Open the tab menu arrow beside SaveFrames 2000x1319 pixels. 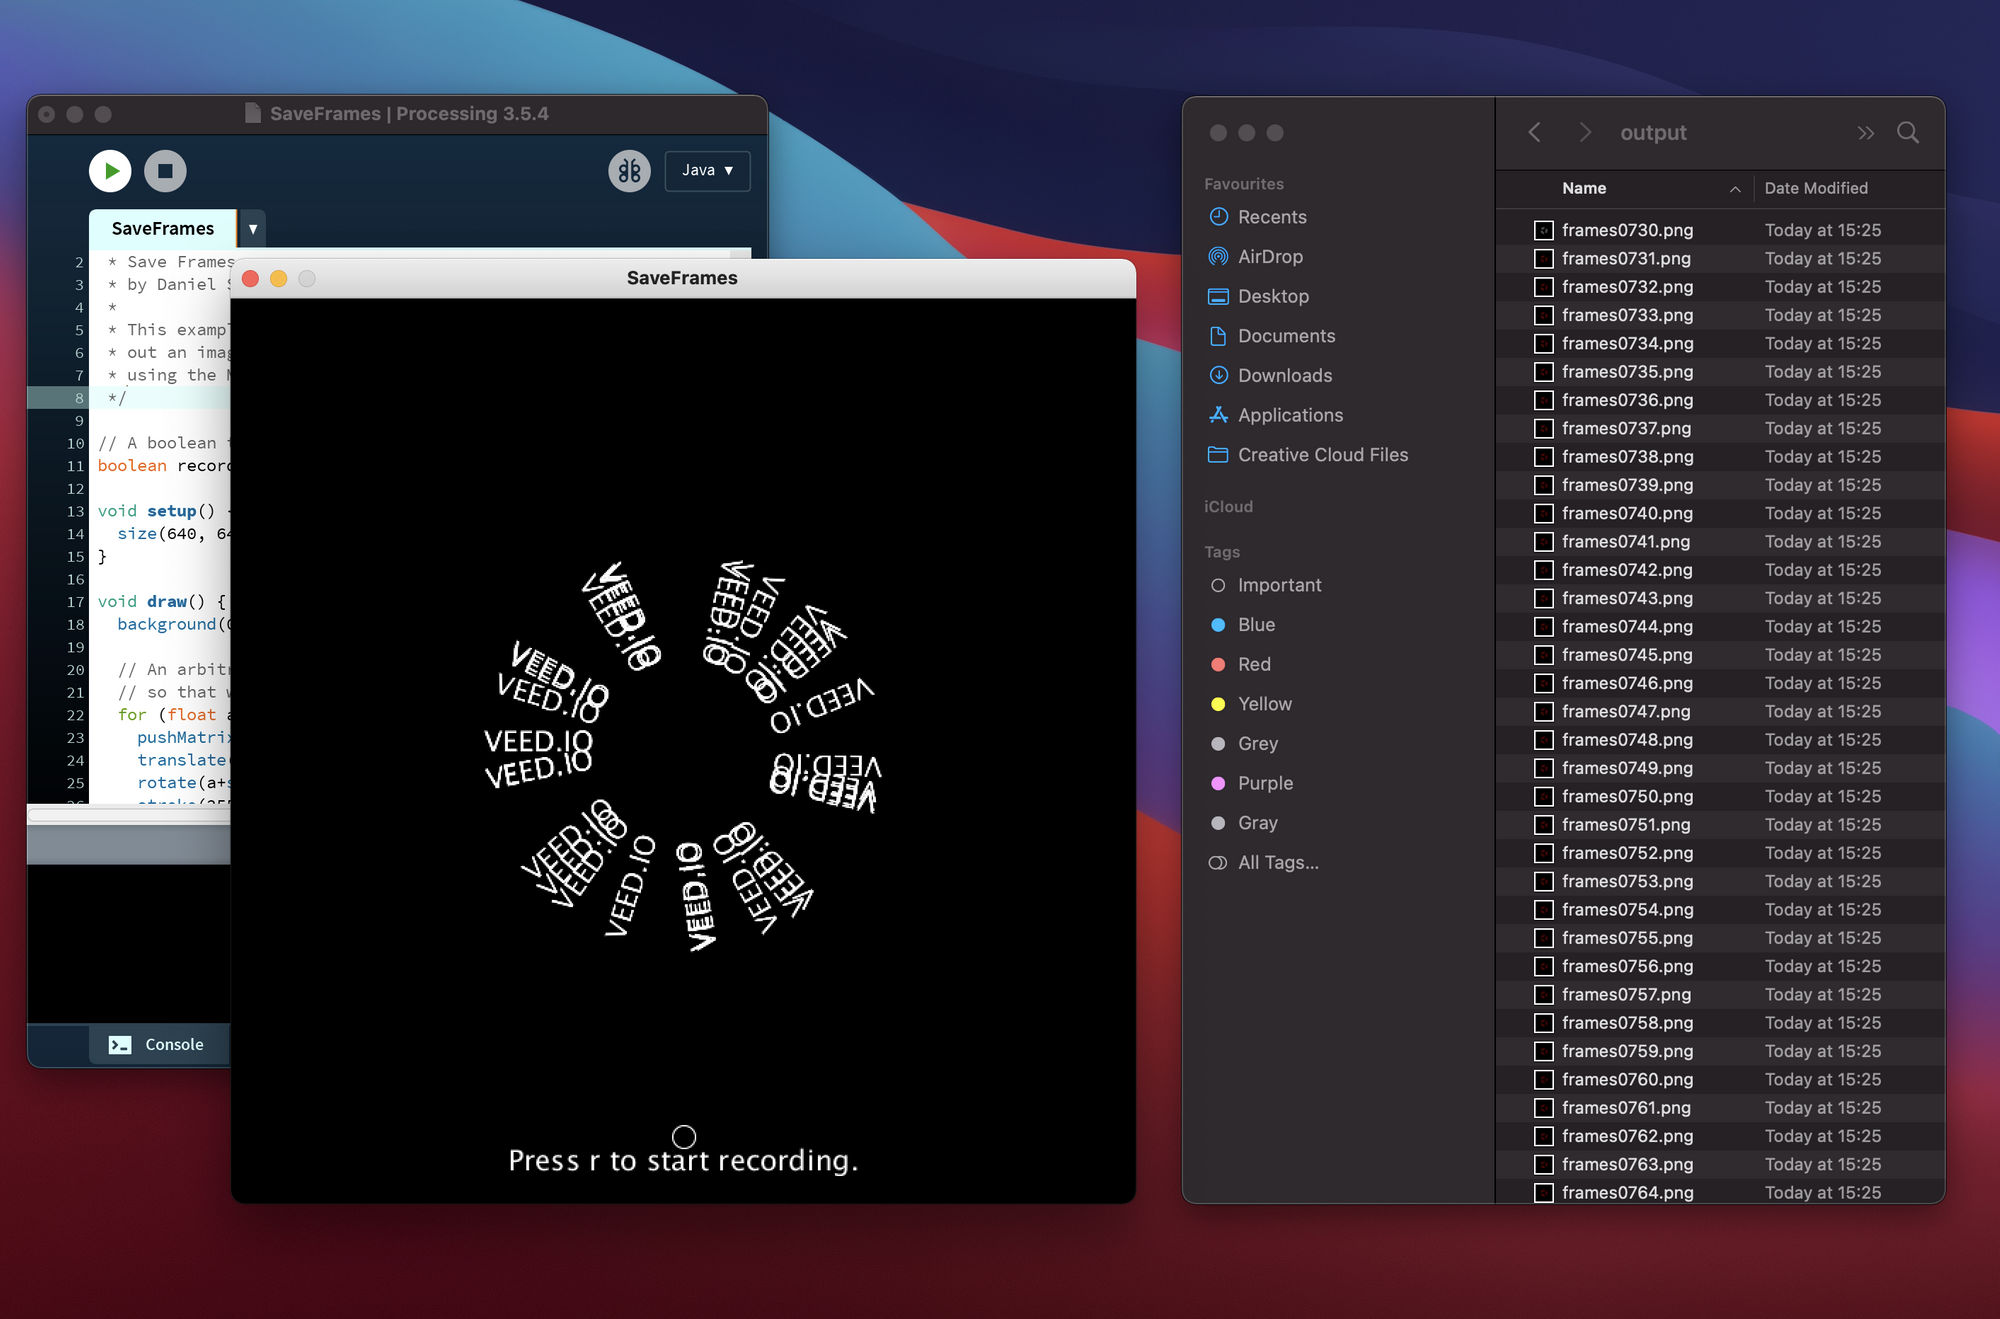click(253, 229)
